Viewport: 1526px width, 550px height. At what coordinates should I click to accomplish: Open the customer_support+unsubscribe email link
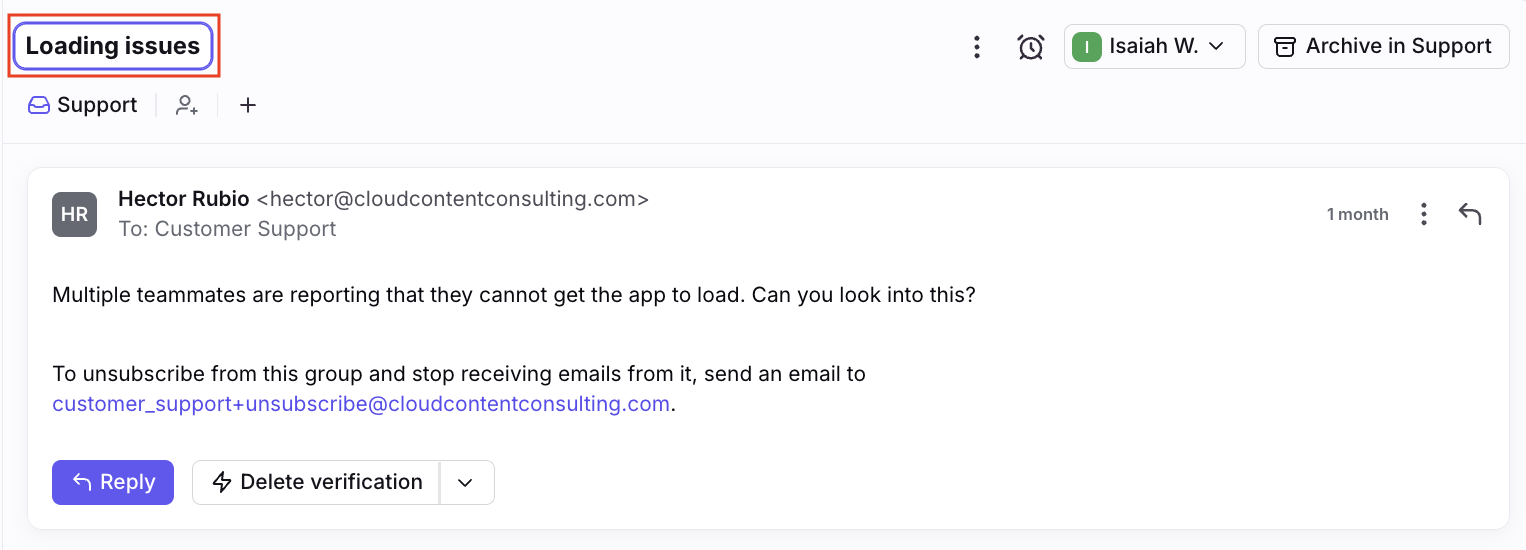point(361,404)
